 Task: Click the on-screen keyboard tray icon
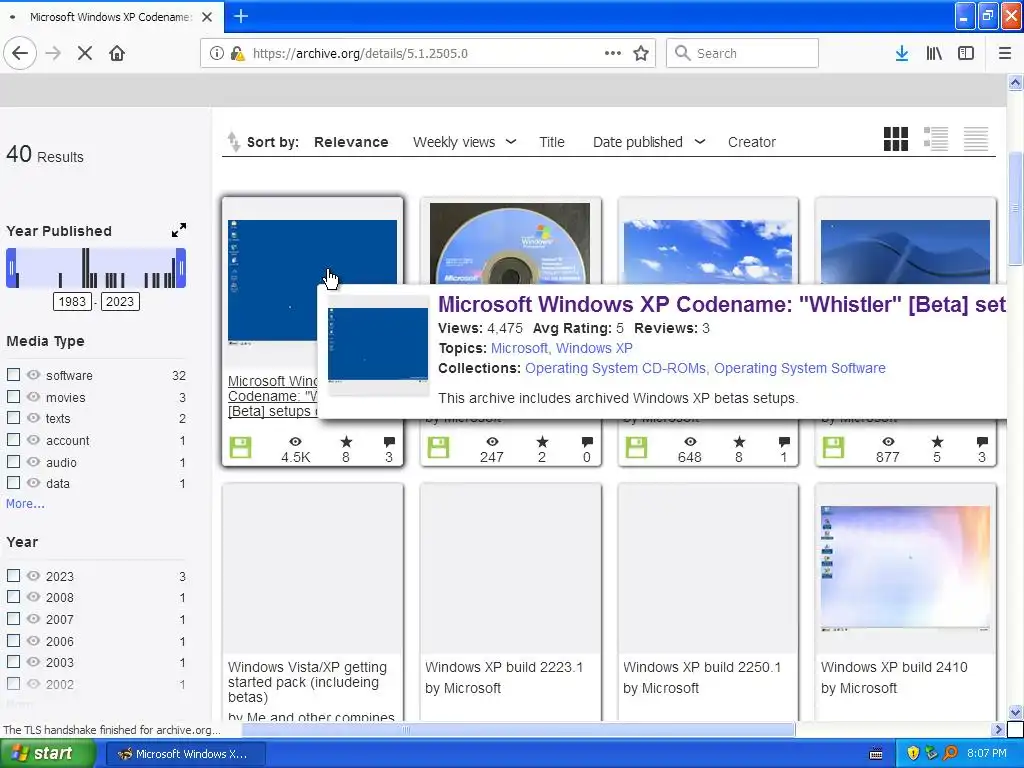(x=876, y=754)
